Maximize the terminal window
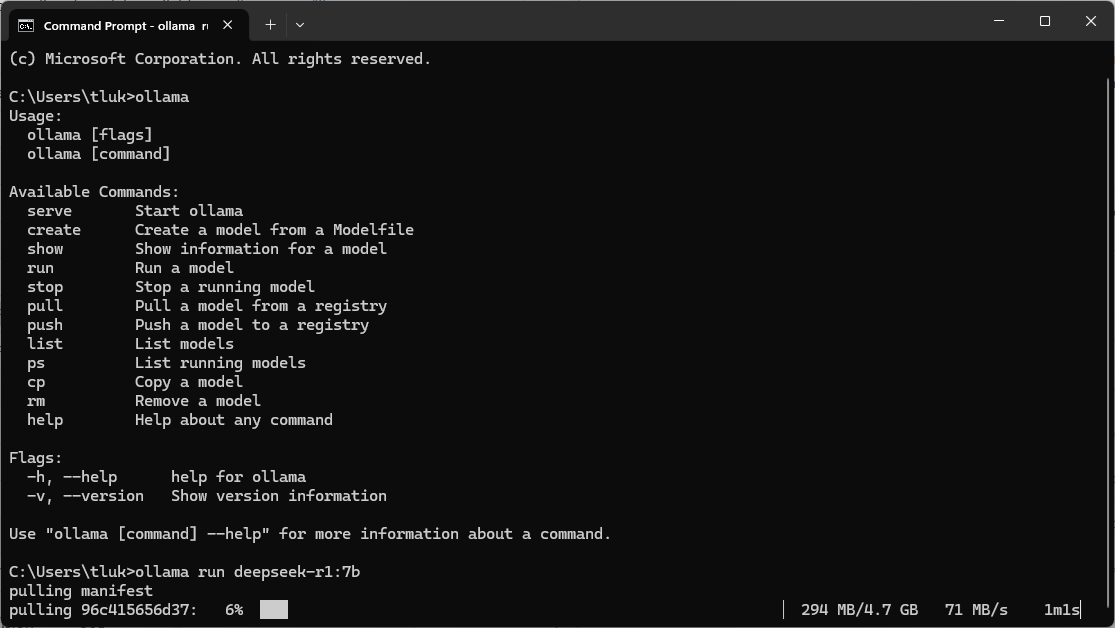The width and height of the screenshot is (1115, 628). 1045,21
